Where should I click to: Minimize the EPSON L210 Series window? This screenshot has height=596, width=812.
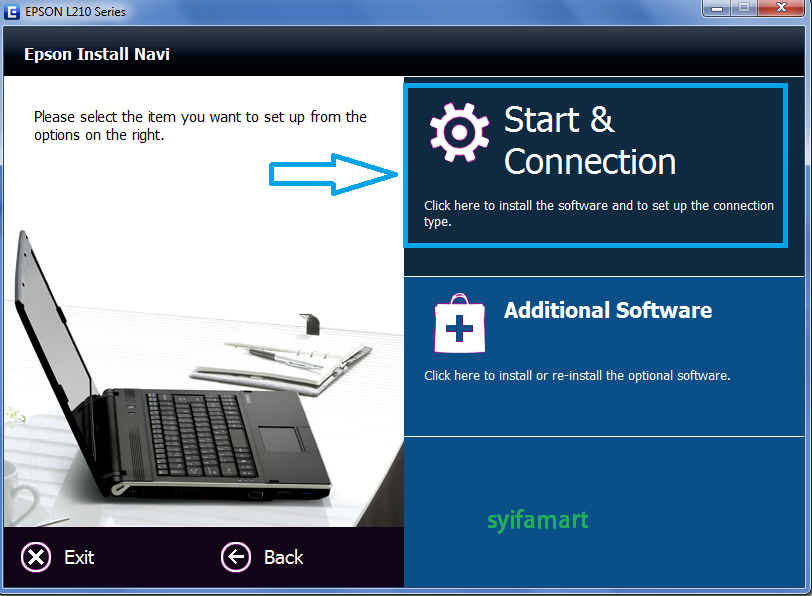point(717,8)
